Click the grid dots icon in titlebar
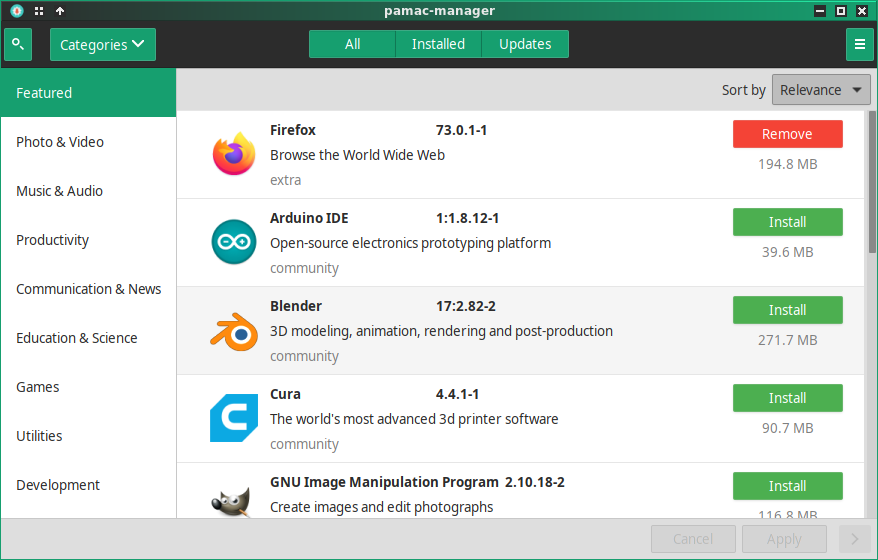878x560 pixels. click(x=39, y=11)
